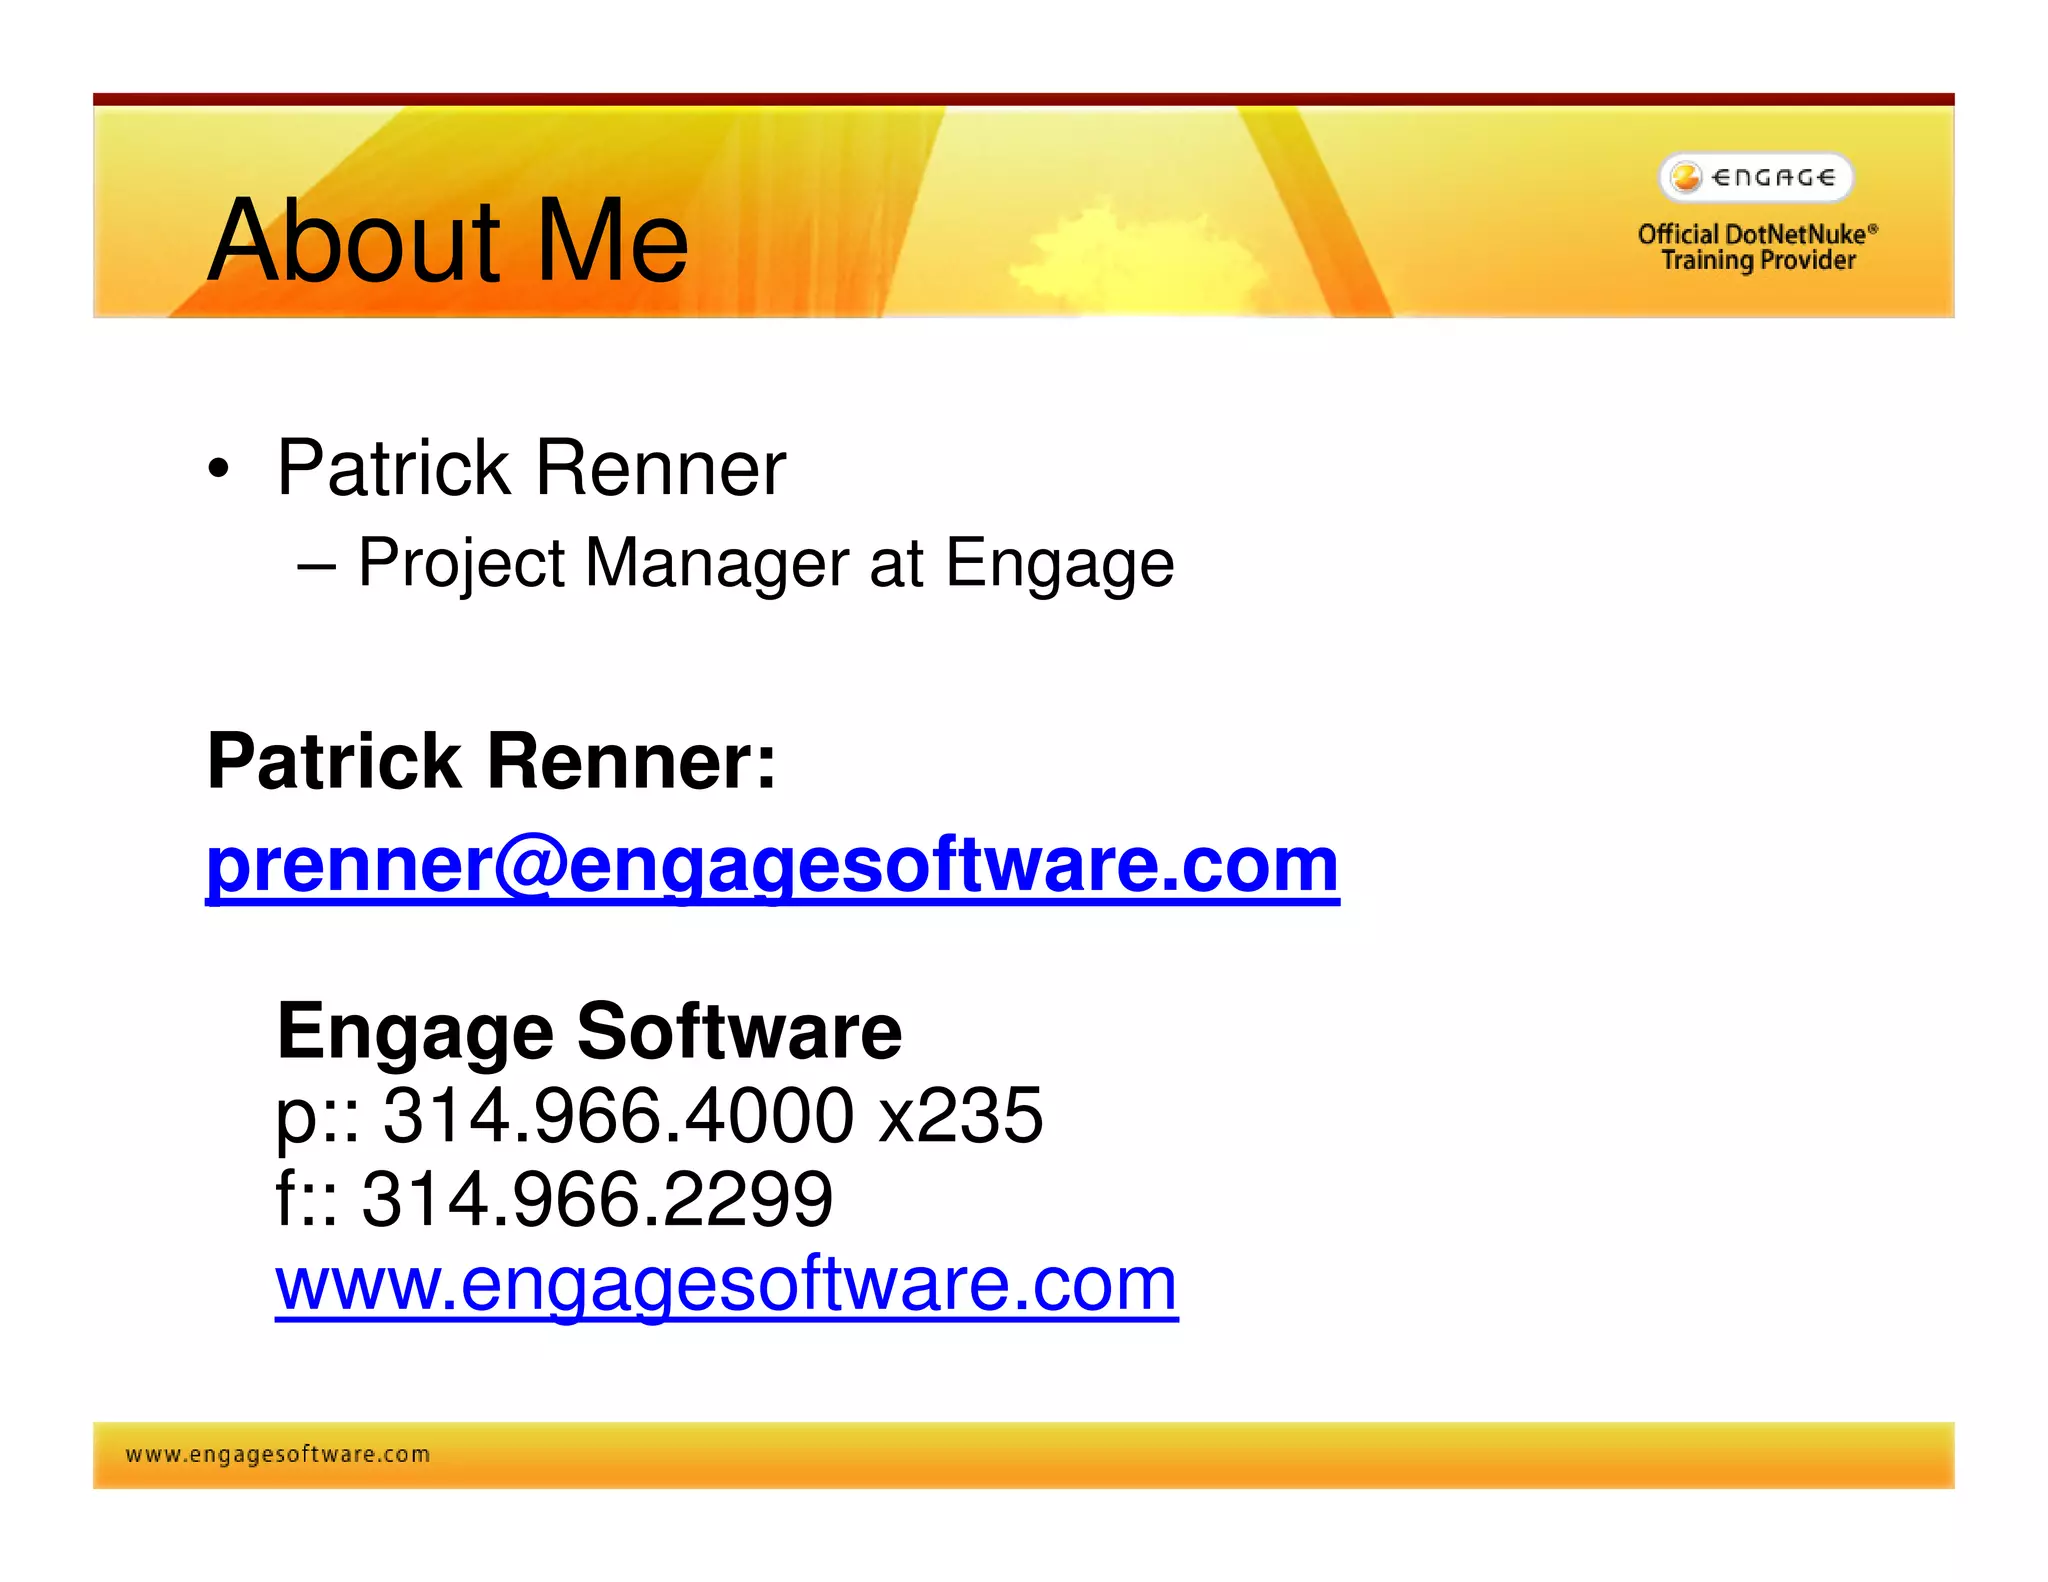This screenshot has height=1582, width=2048.
Task: Click Official DotNetNuke Training Provider text
Action: point(1757,248)
